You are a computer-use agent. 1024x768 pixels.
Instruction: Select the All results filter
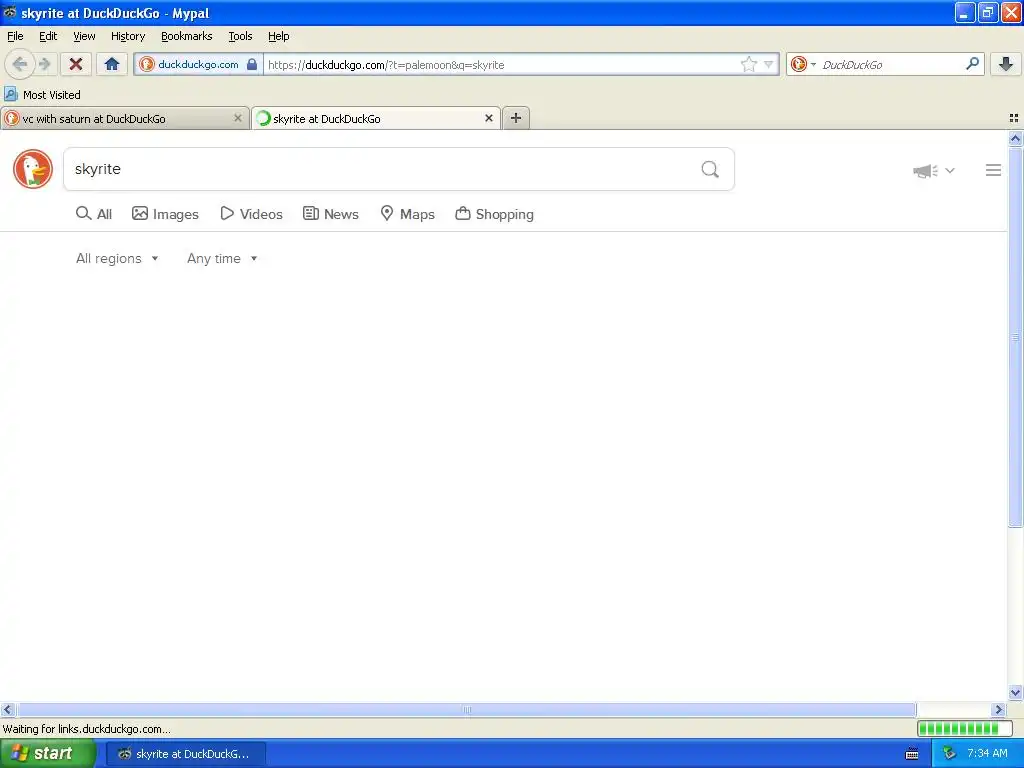coord(94,214)
